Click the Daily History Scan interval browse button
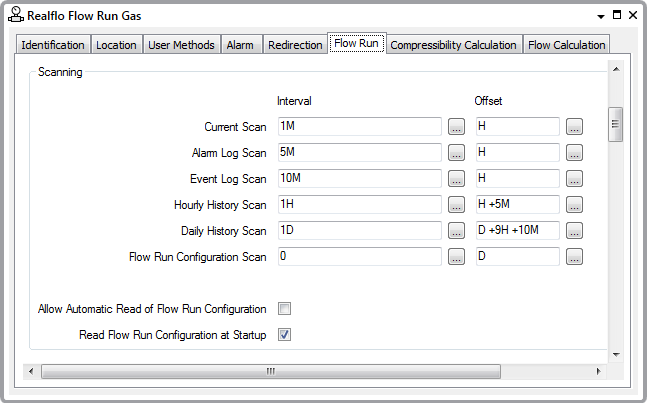The width and height of the screenshot is (647, 403). point(456,231)
